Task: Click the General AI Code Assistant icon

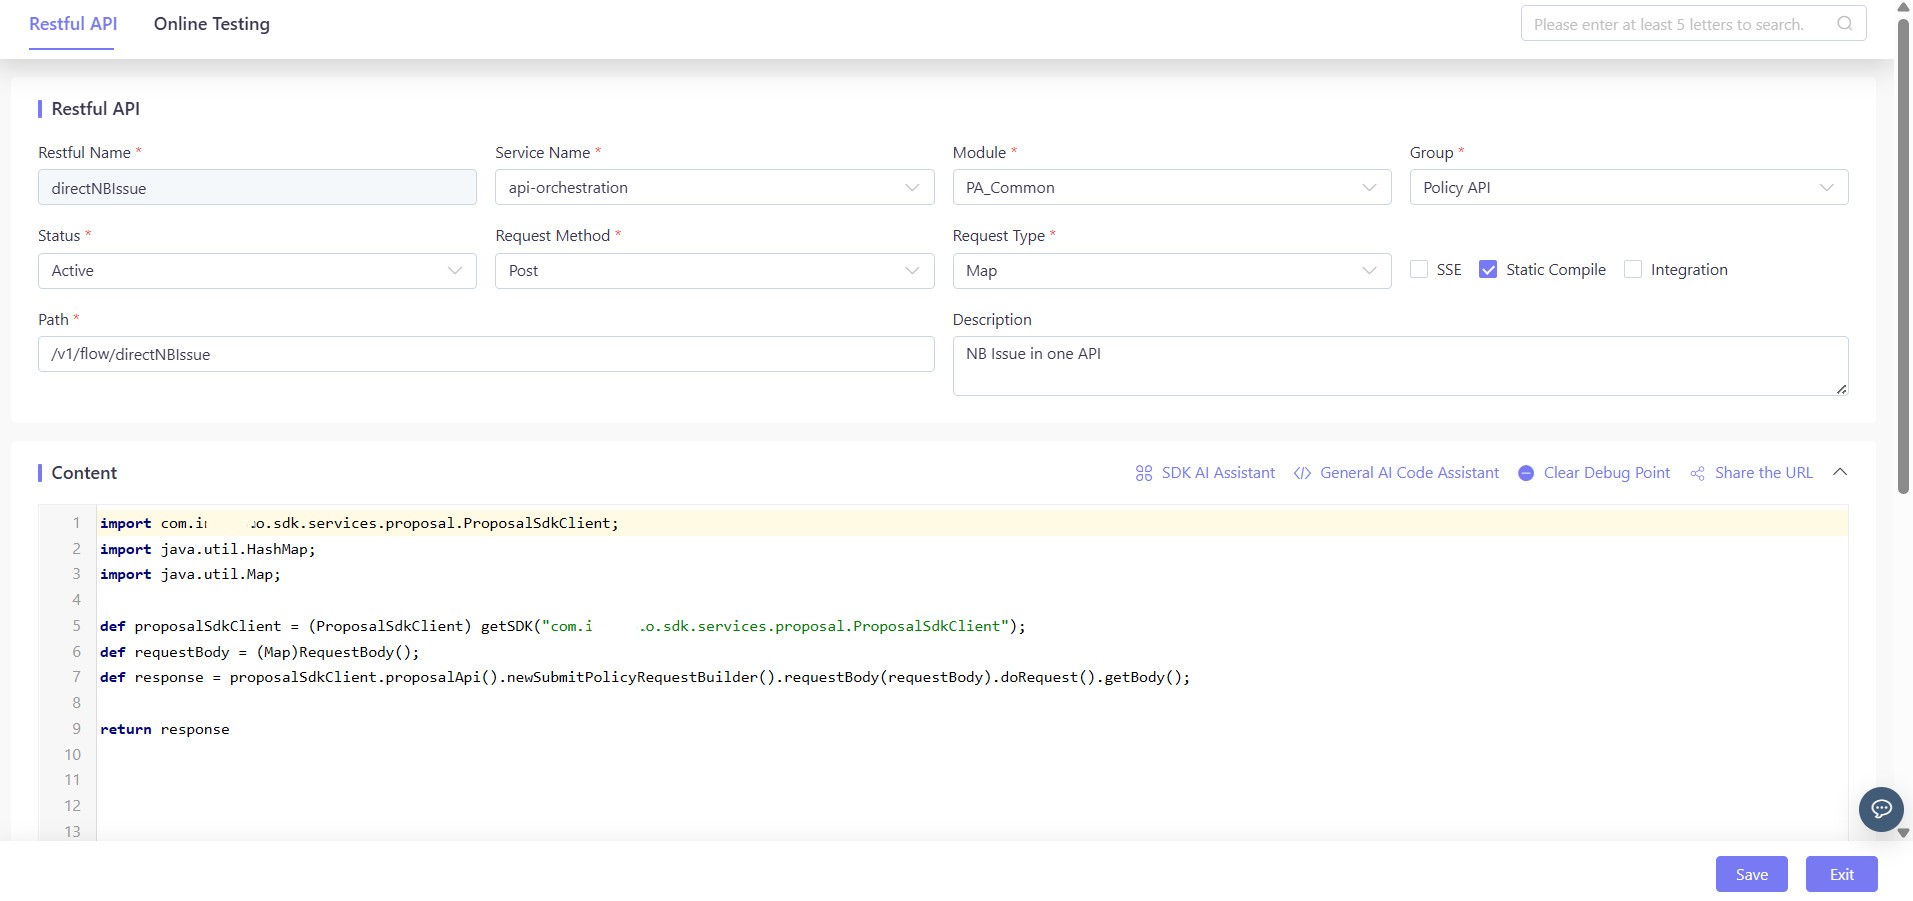Action: (1302, 473)
